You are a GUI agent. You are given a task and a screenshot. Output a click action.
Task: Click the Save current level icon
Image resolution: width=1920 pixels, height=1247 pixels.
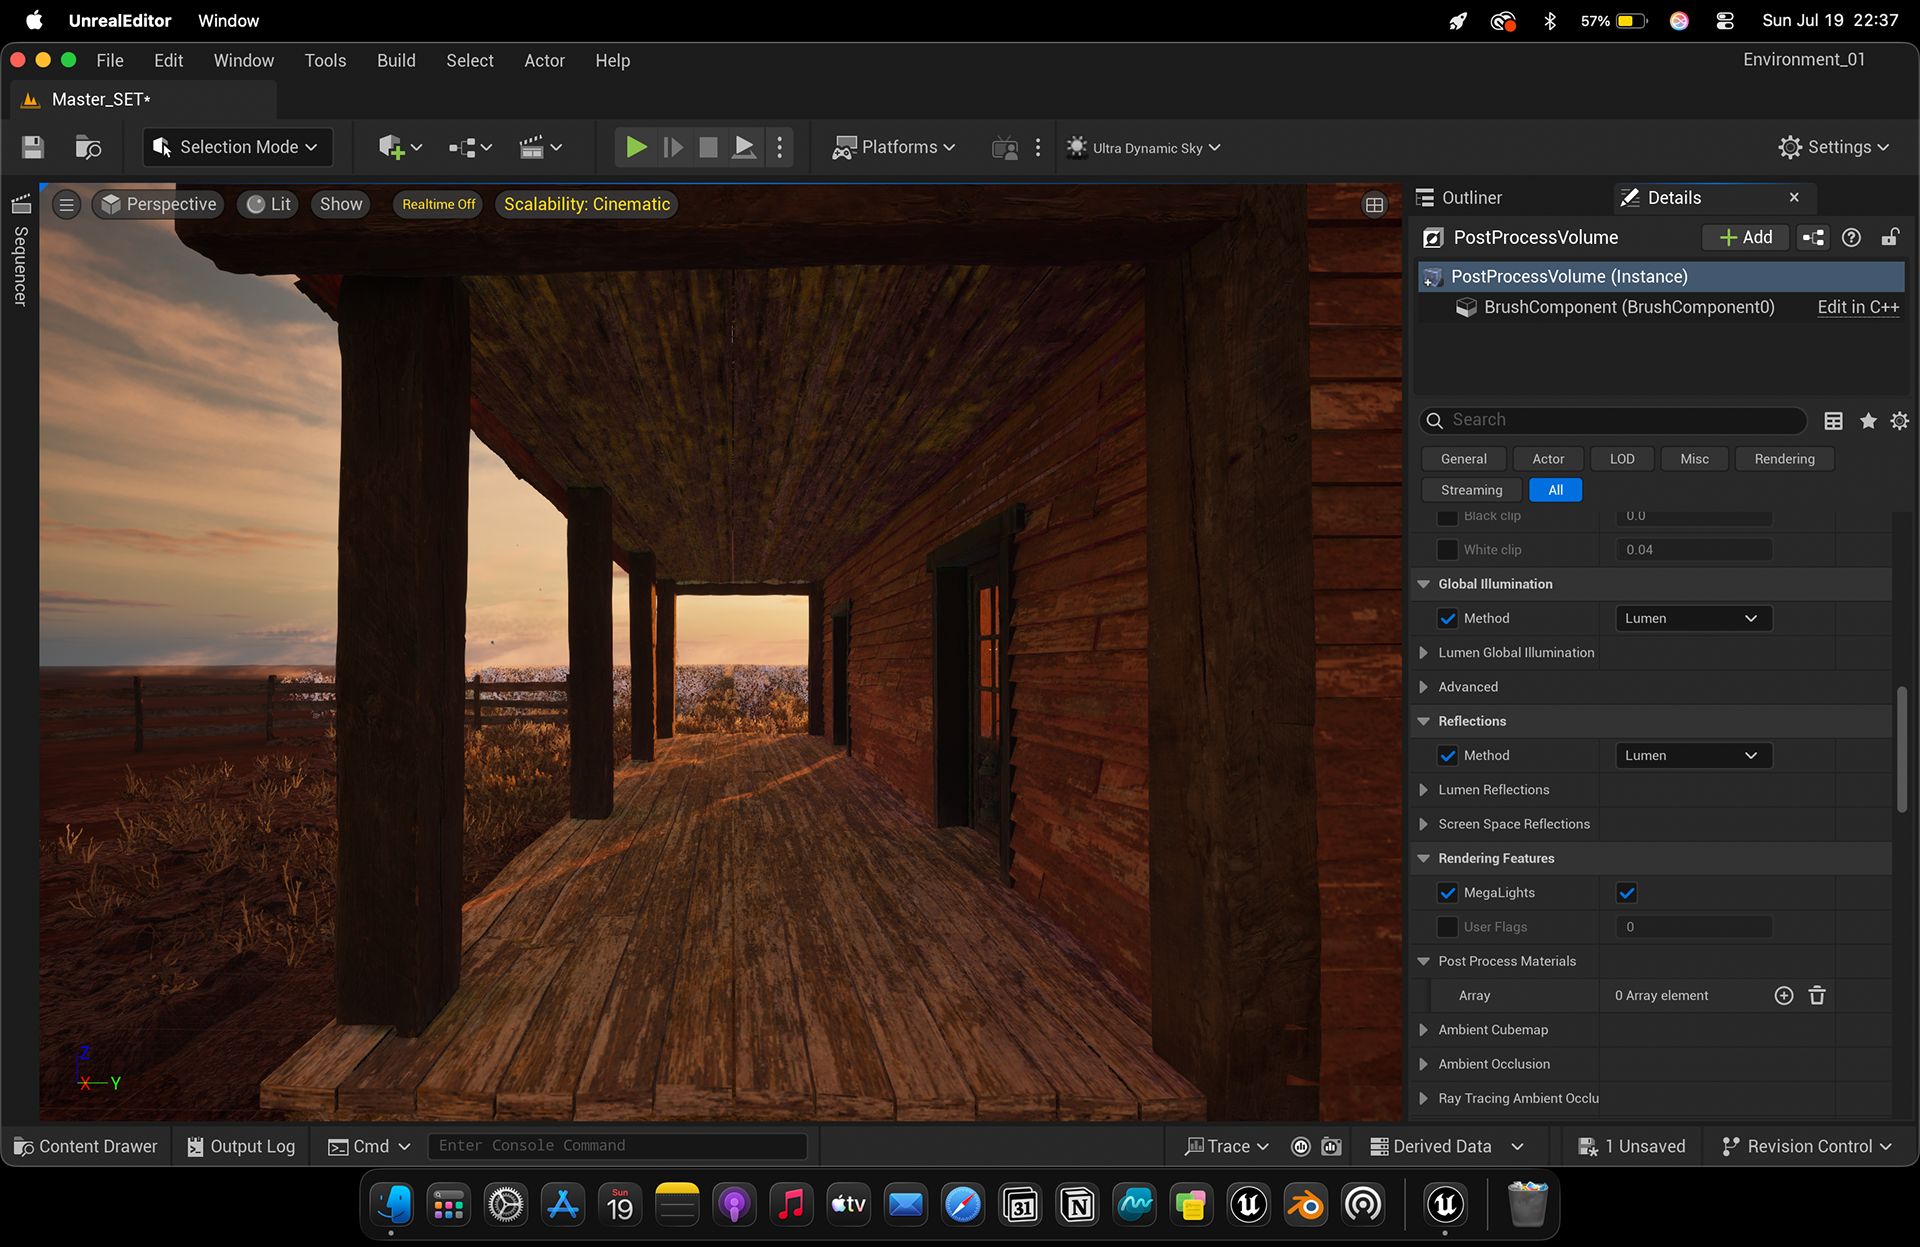(33, 148)
